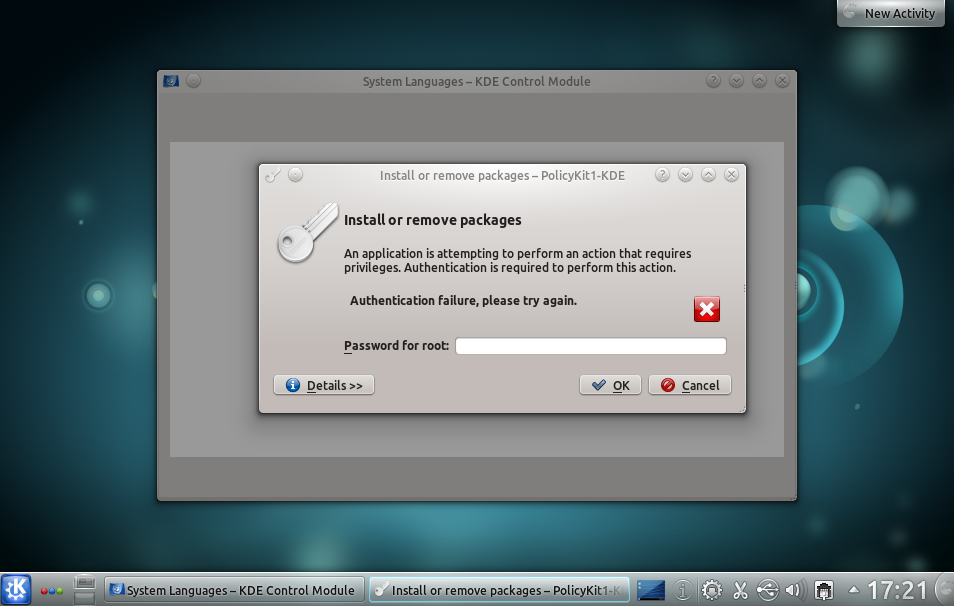Image resolution: width=954 pixels, height=606 pixels.
Task: Maximize the System Languages window
Action: [759, 81]
